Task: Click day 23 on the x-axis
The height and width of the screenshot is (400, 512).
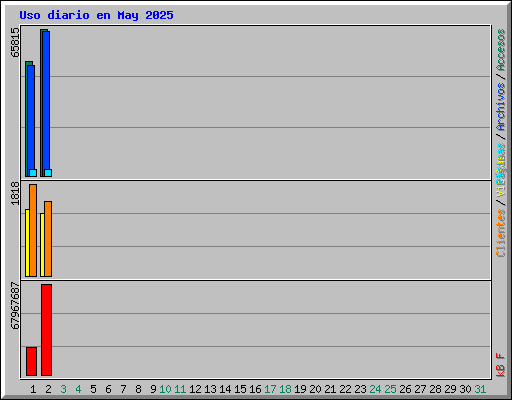Action: [360, 389]
